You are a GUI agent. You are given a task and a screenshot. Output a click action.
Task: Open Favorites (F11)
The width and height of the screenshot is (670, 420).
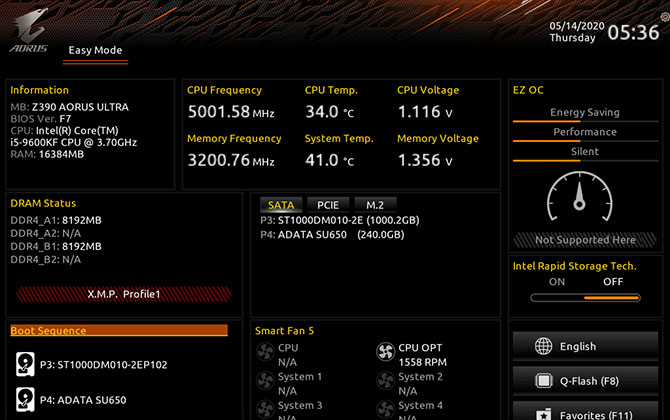coord(585,411)
